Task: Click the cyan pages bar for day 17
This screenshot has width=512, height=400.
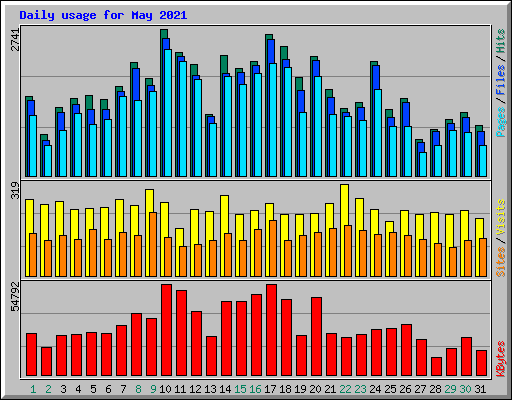Action: click(x=273, y=120)
